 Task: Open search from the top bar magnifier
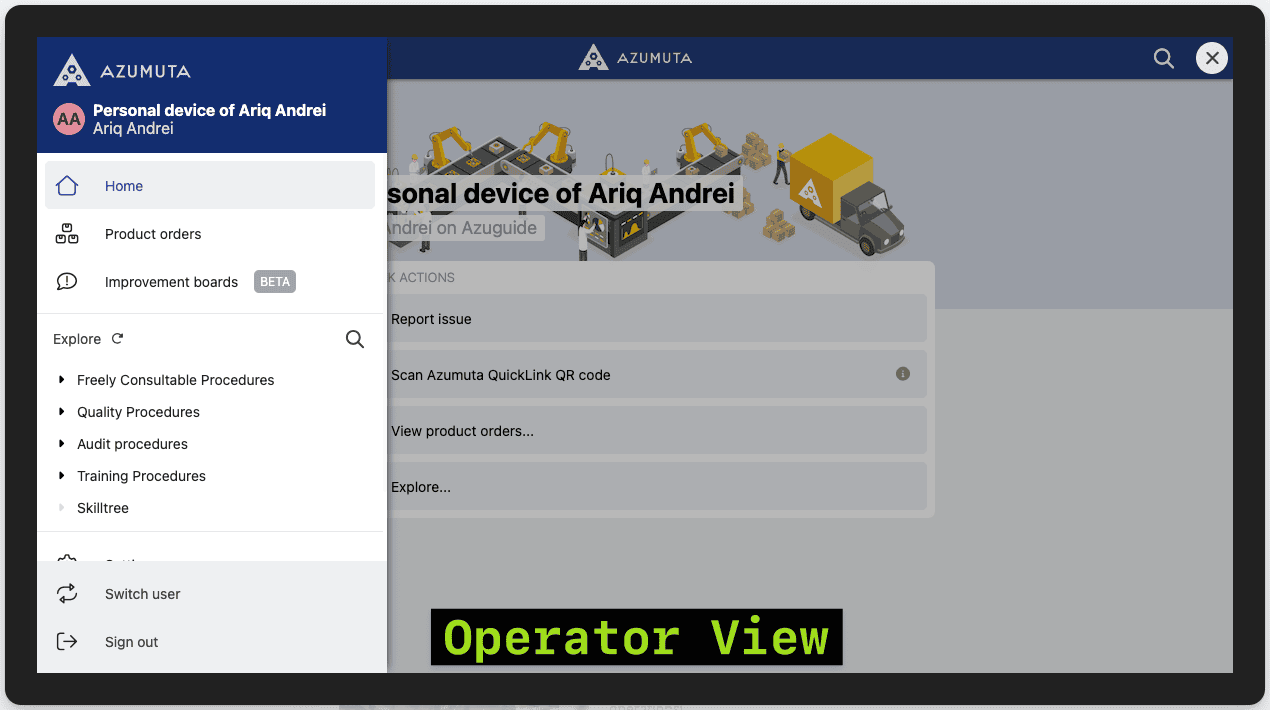(x=1163, y=58)
